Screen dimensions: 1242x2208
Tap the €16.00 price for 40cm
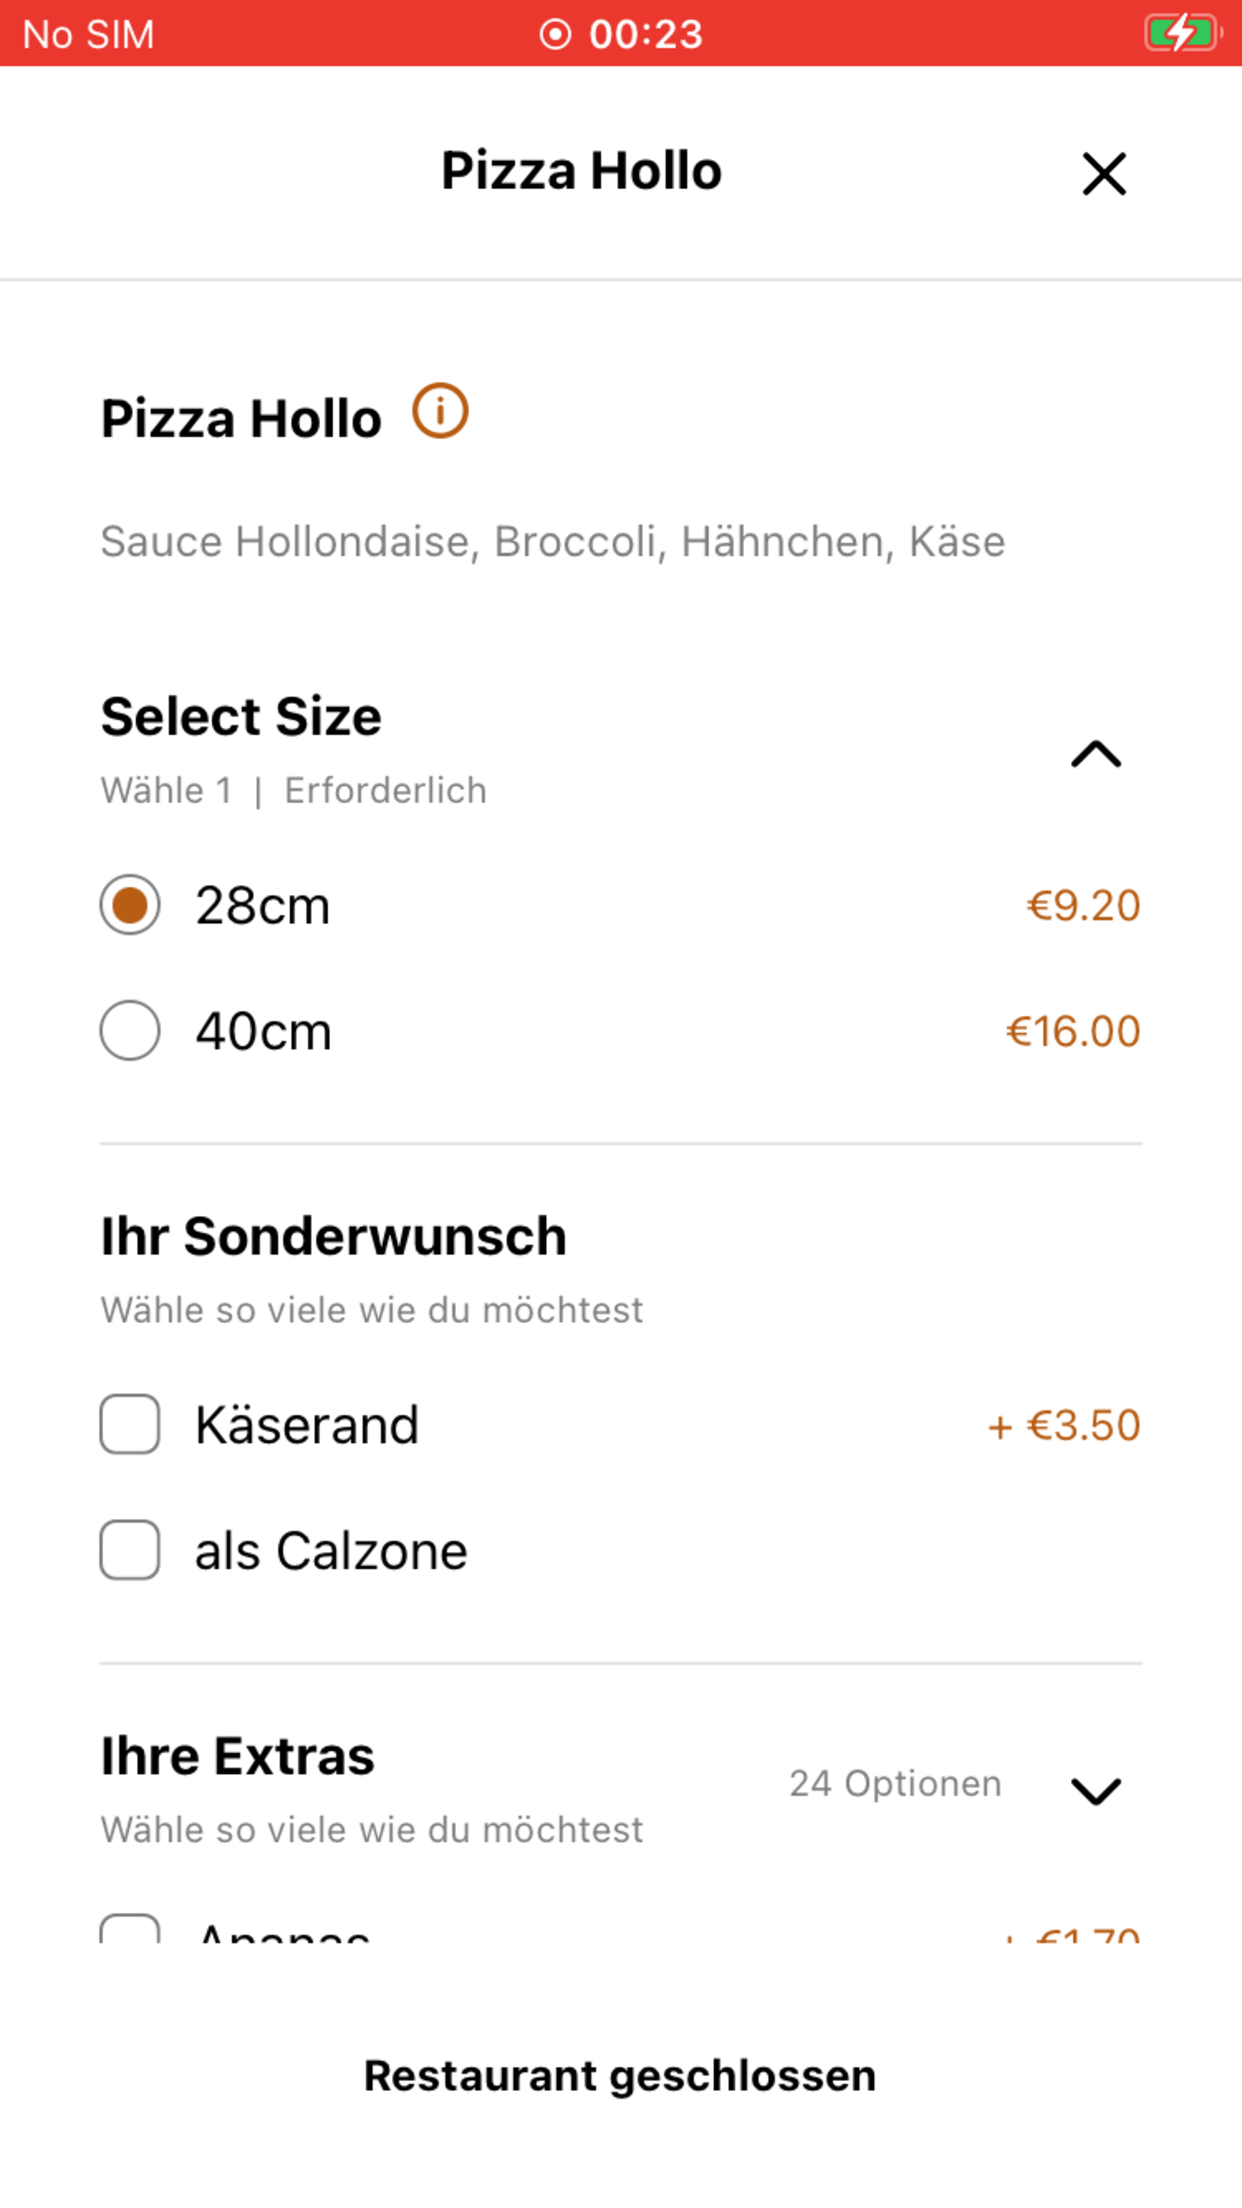[x=1073, y=1031]
